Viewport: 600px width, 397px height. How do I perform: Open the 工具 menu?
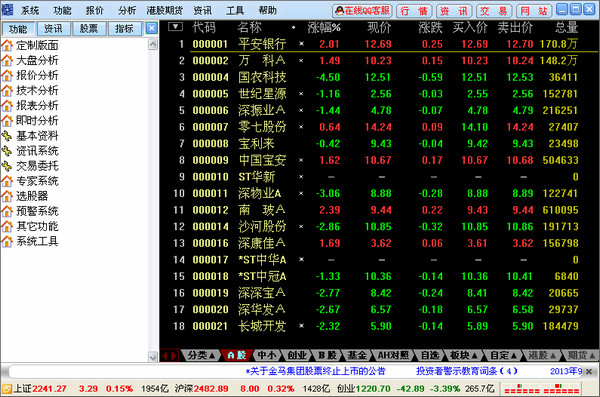pyautogui.click(x=235, y=10)
